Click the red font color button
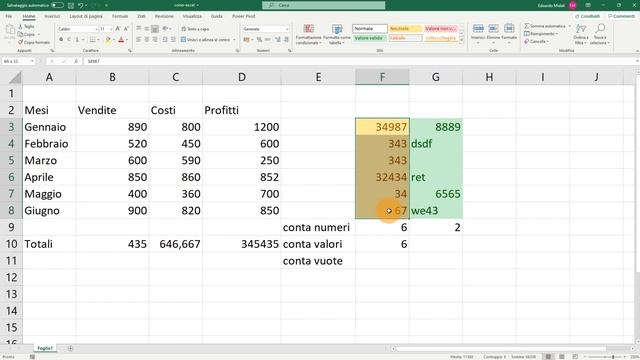The width and height of the screenshot is (640, 360). pyautogui.click(x=121, y=40)
